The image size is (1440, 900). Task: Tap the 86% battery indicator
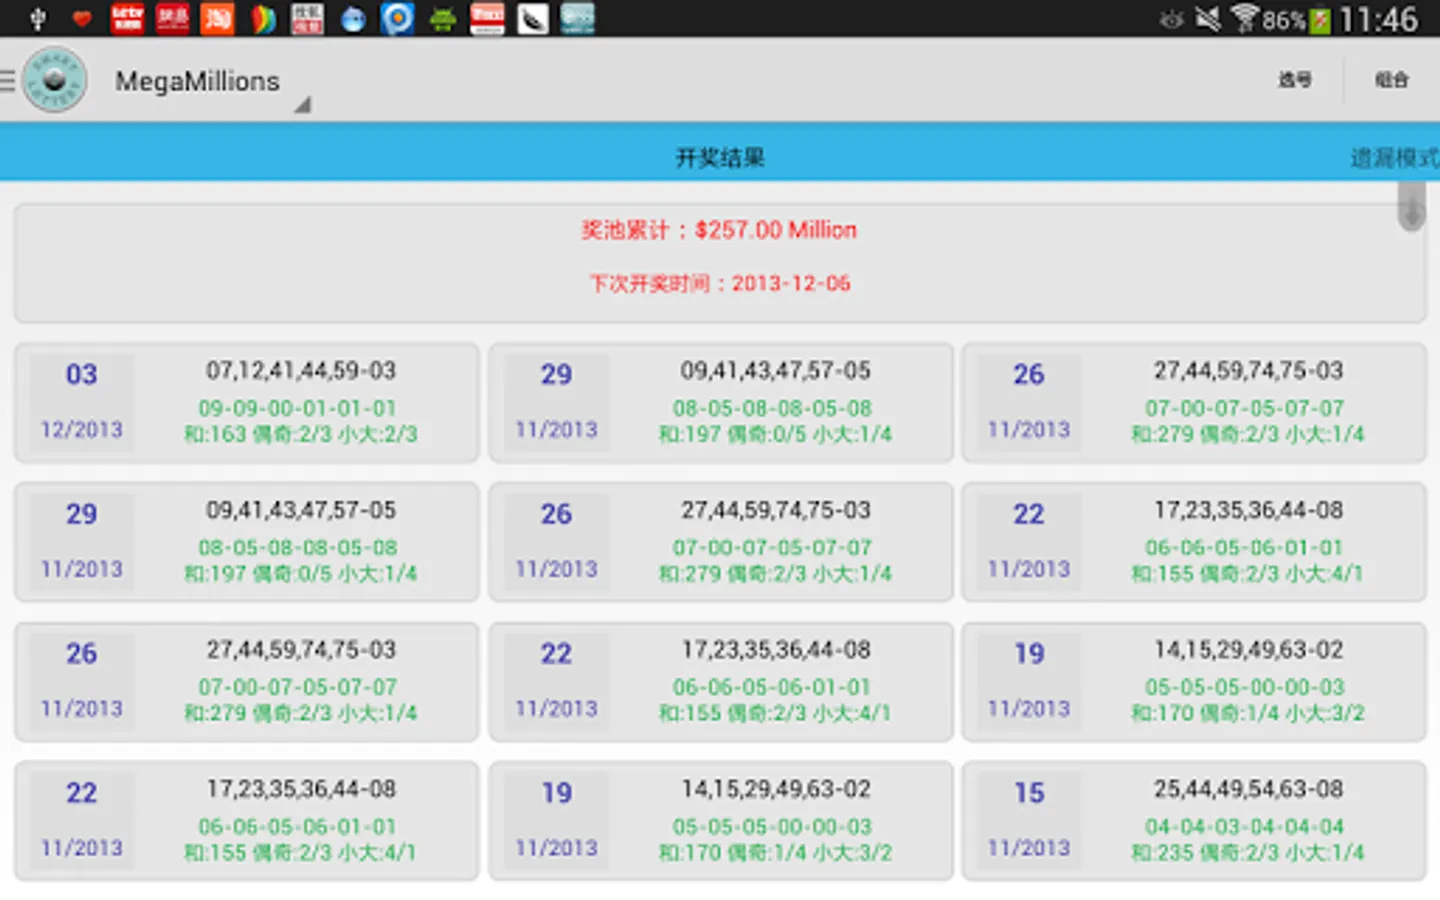pyautogui.click(x=1296, y=20)
